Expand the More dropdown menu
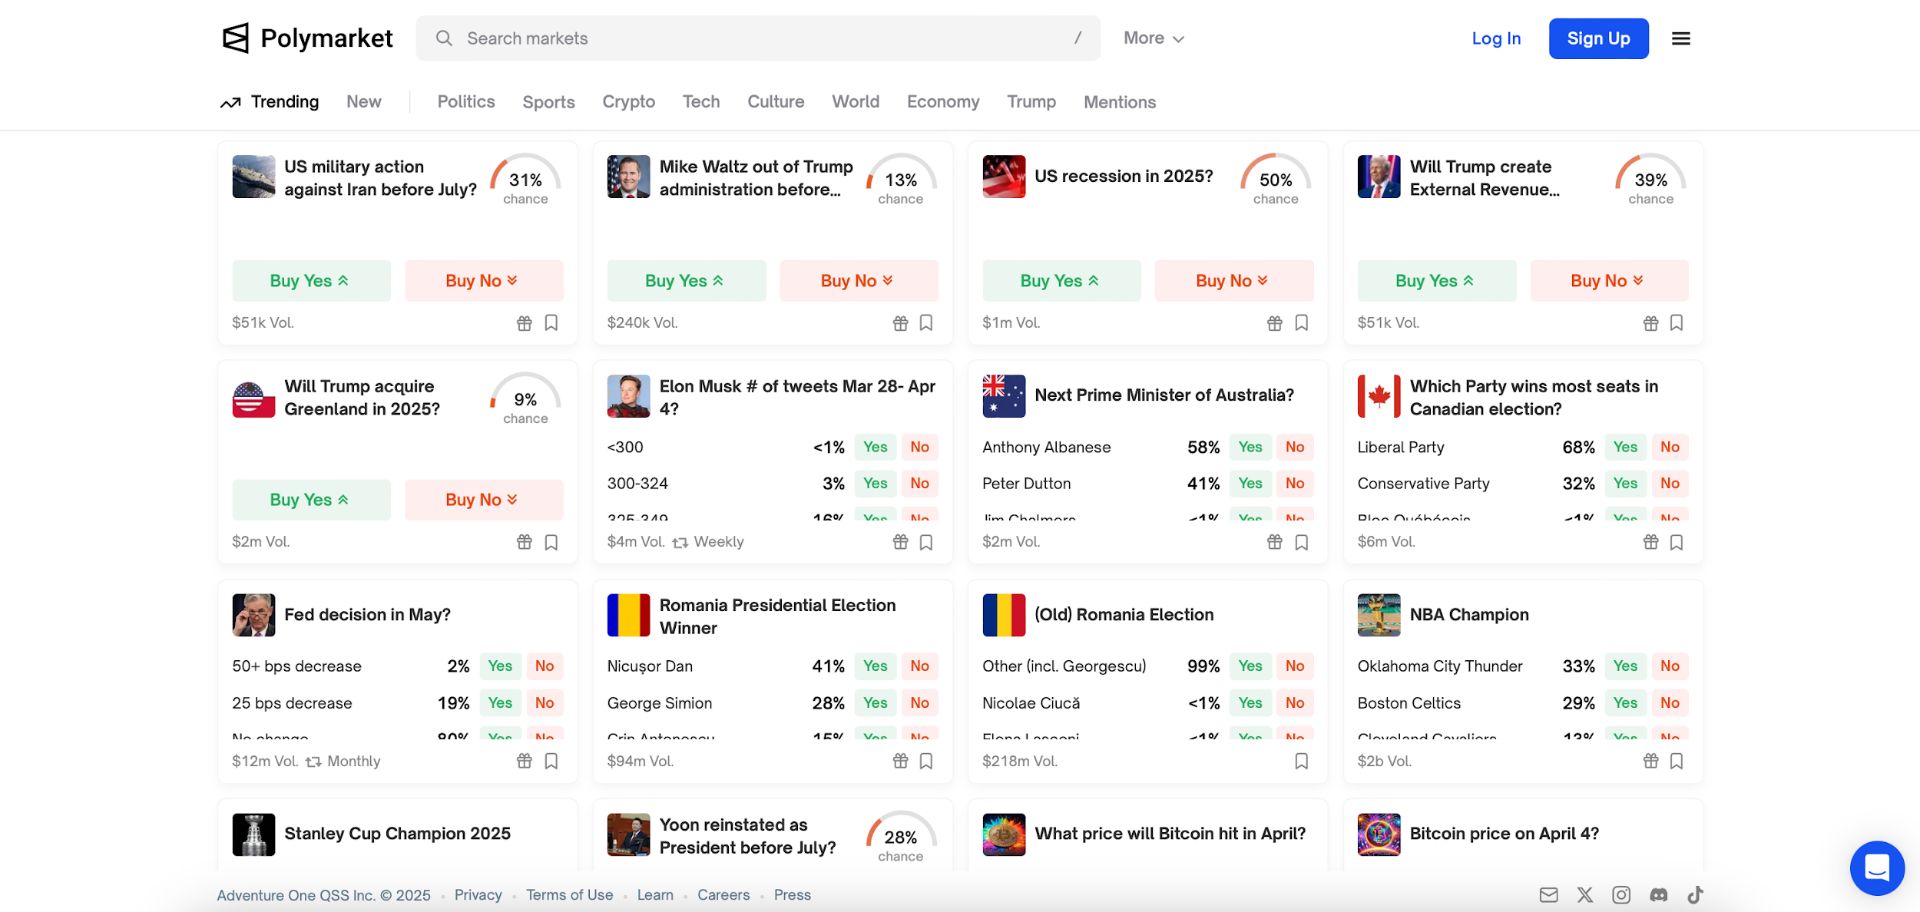This screenshot has width=1920, height=912. [1153, 38]
